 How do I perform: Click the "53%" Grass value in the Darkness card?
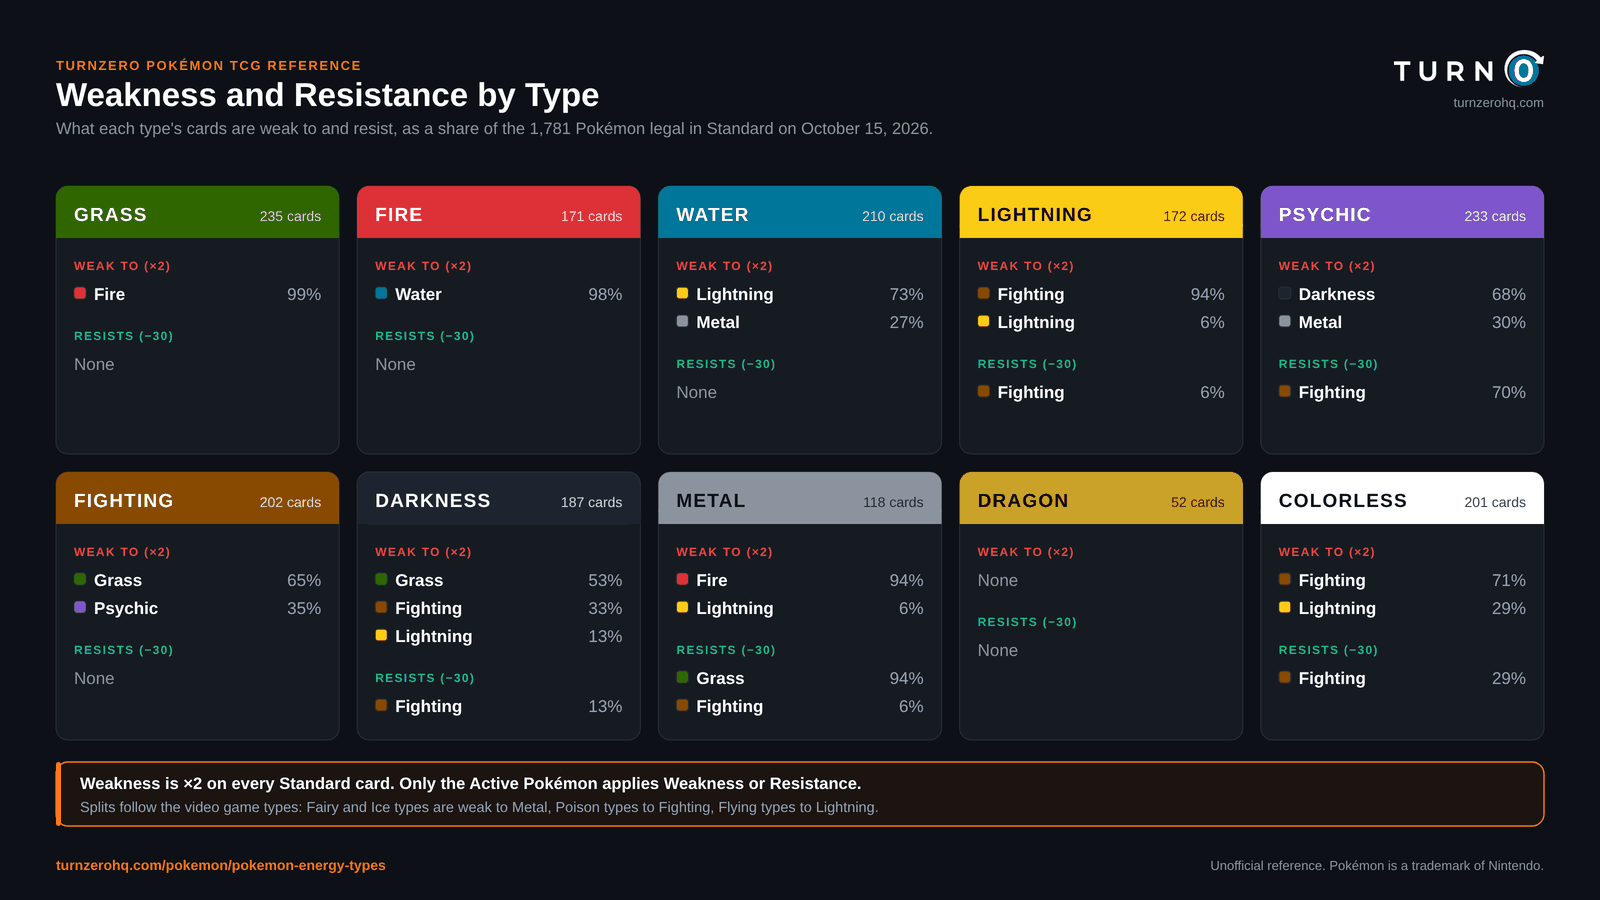[605, 580]
